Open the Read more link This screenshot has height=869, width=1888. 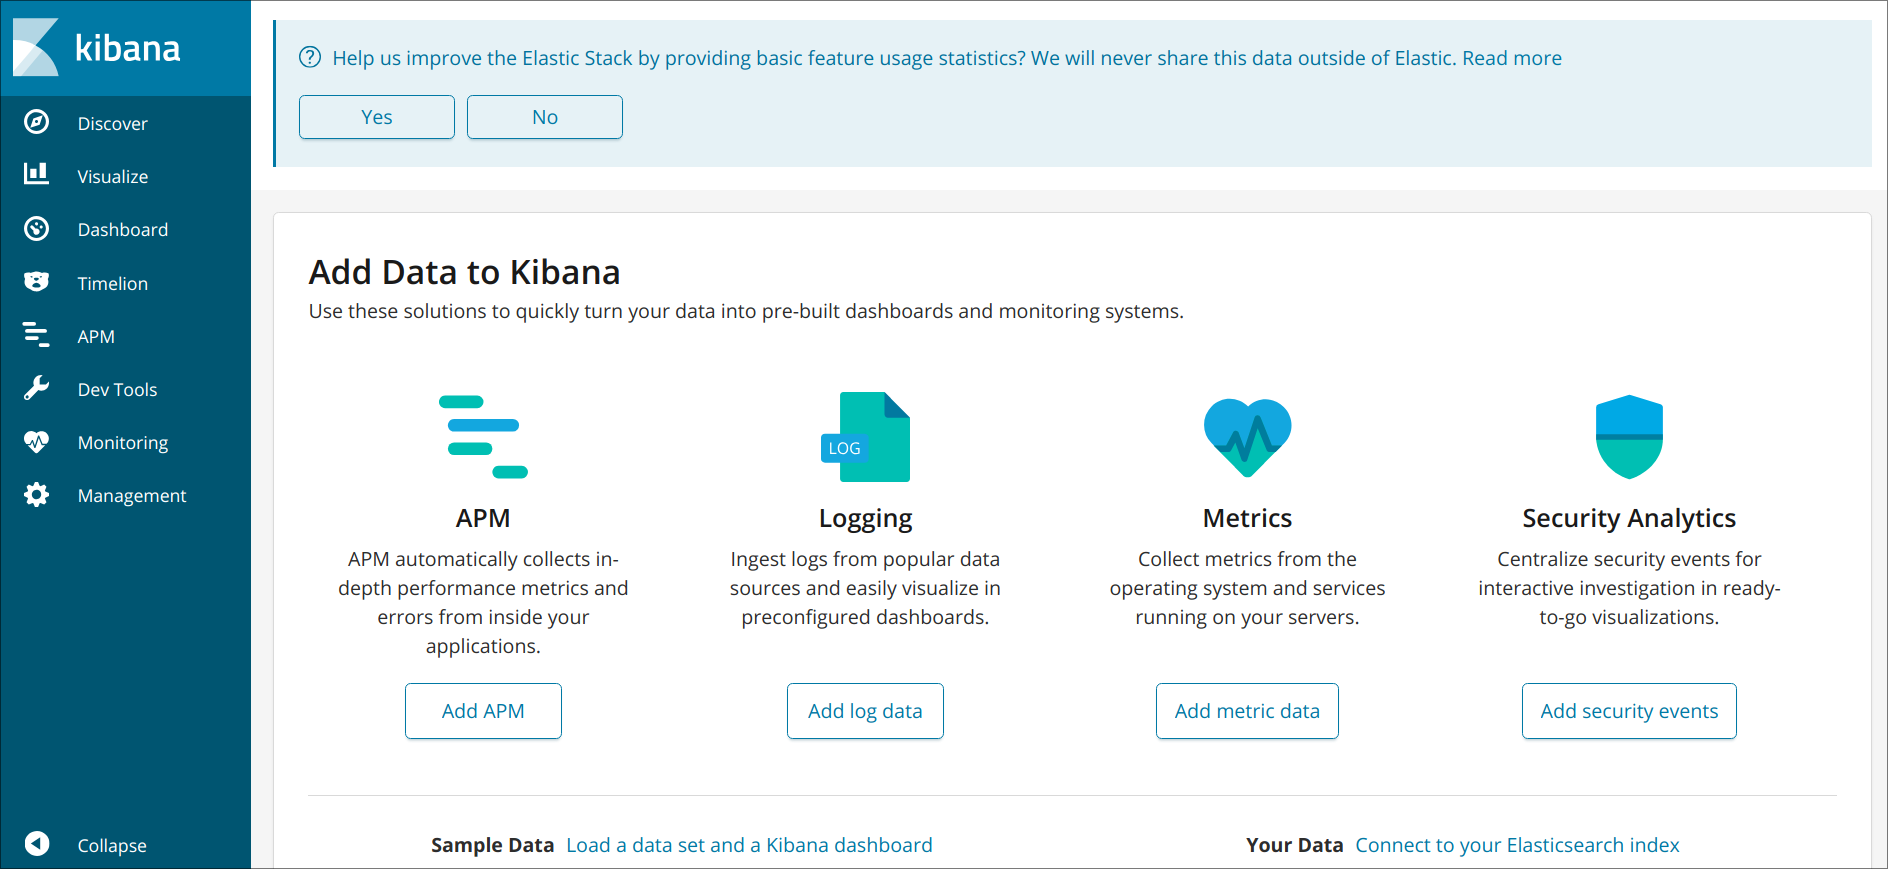pyautogui.click(x=1511, y=58)
